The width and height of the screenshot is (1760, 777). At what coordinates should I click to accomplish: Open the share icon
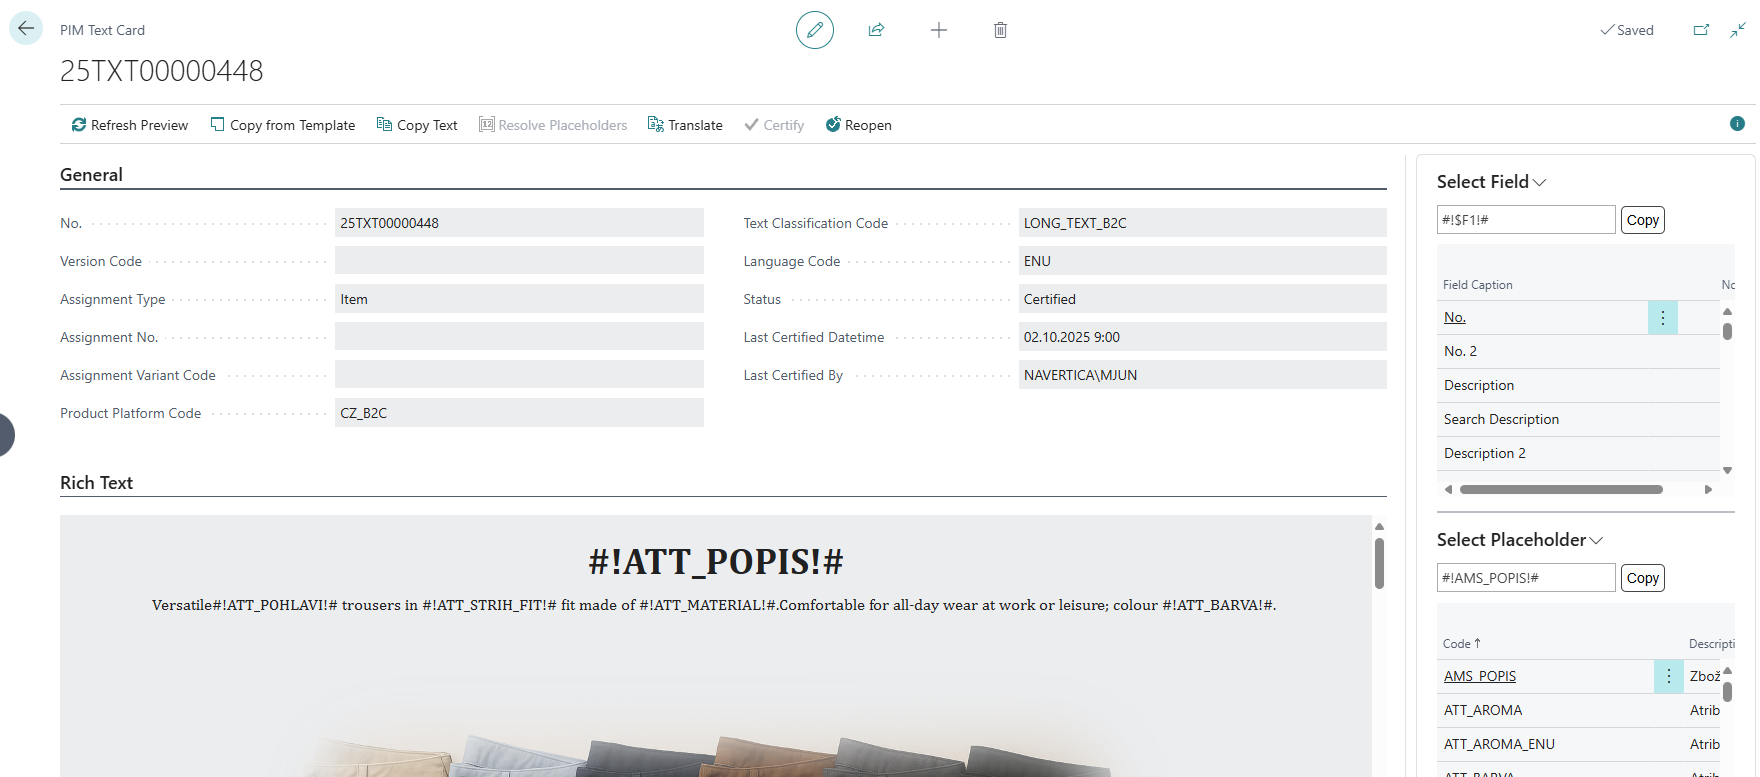click(x=876, y=30)
